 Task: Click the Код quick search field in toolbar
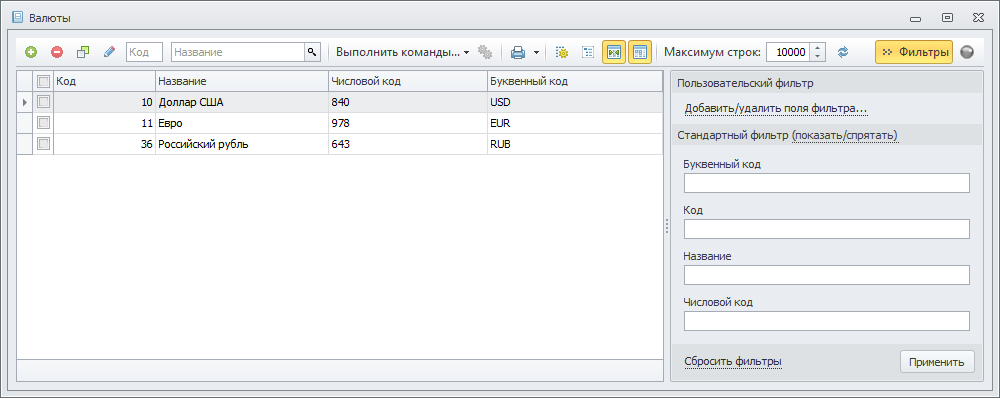pyautogui.click(x=145, y=52)
